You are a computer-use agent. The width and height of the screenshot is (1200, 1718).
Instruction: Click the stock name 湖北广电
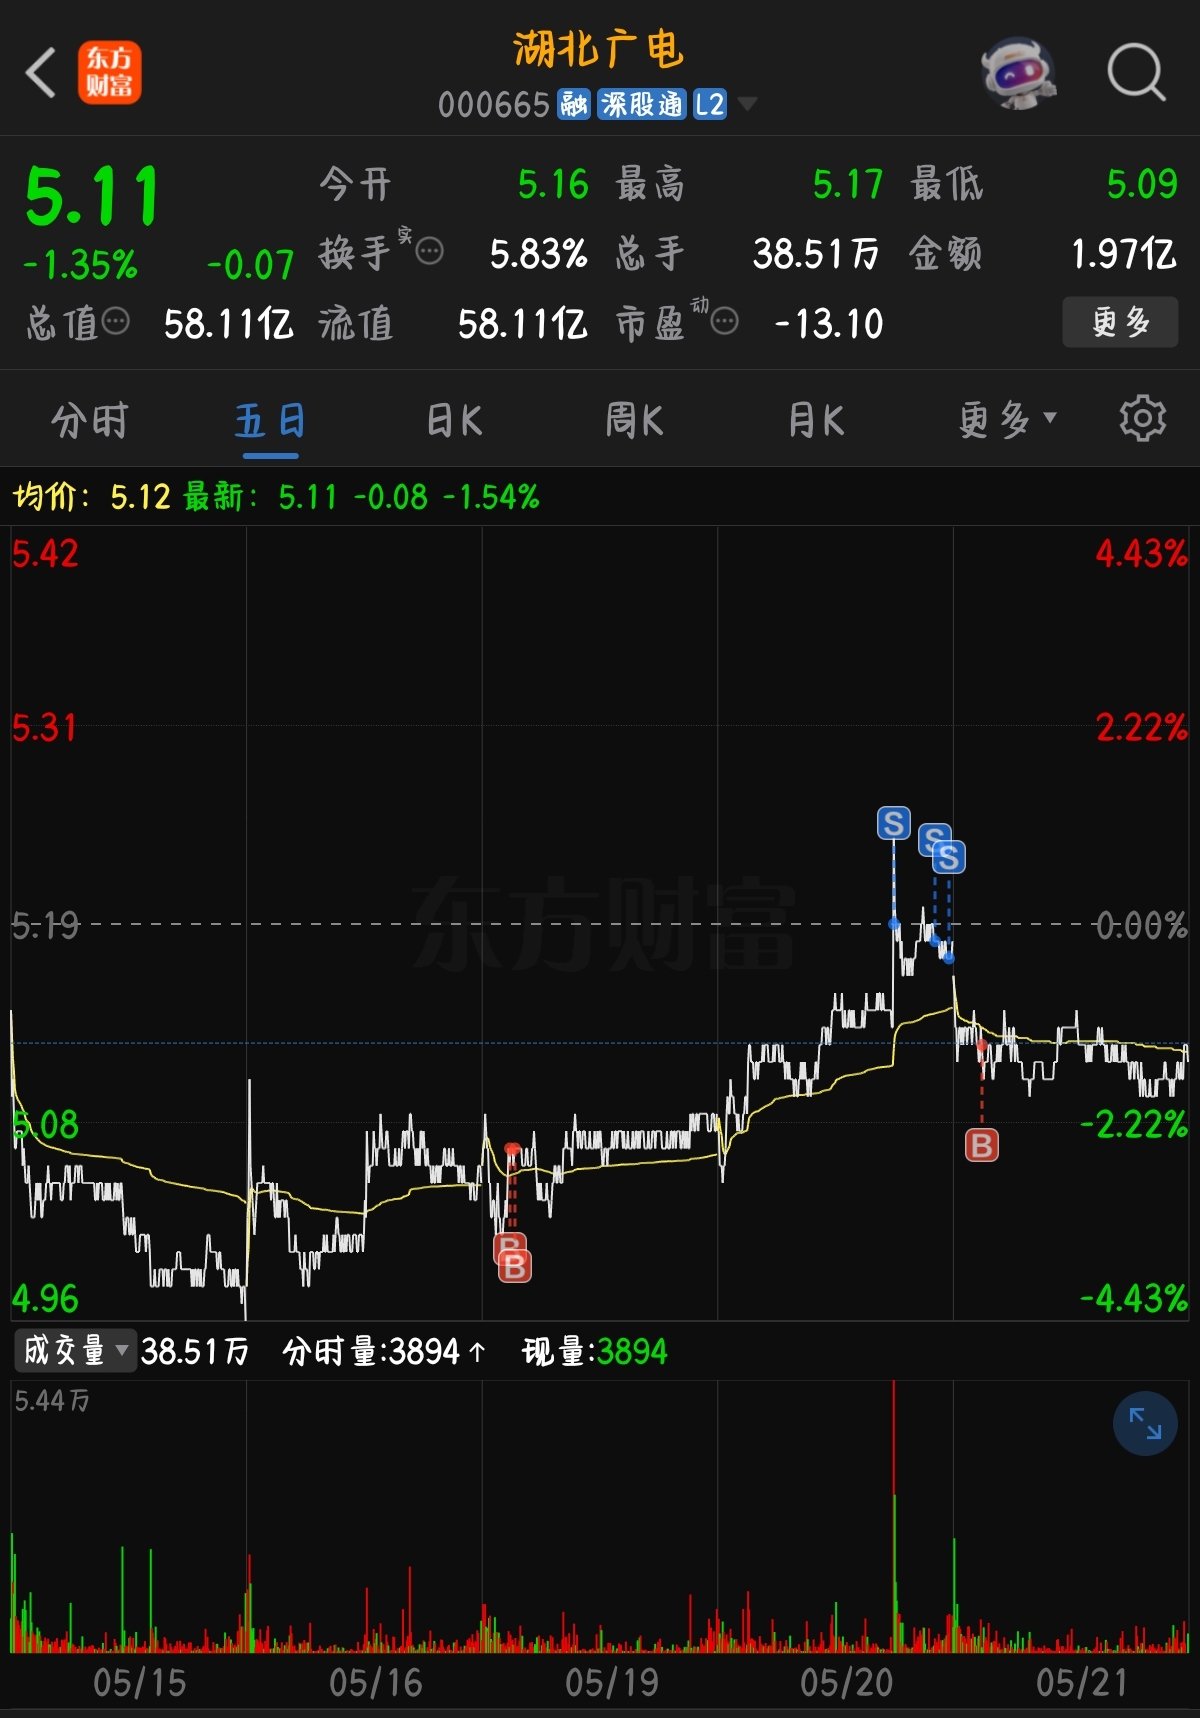[x=598, y=49]
